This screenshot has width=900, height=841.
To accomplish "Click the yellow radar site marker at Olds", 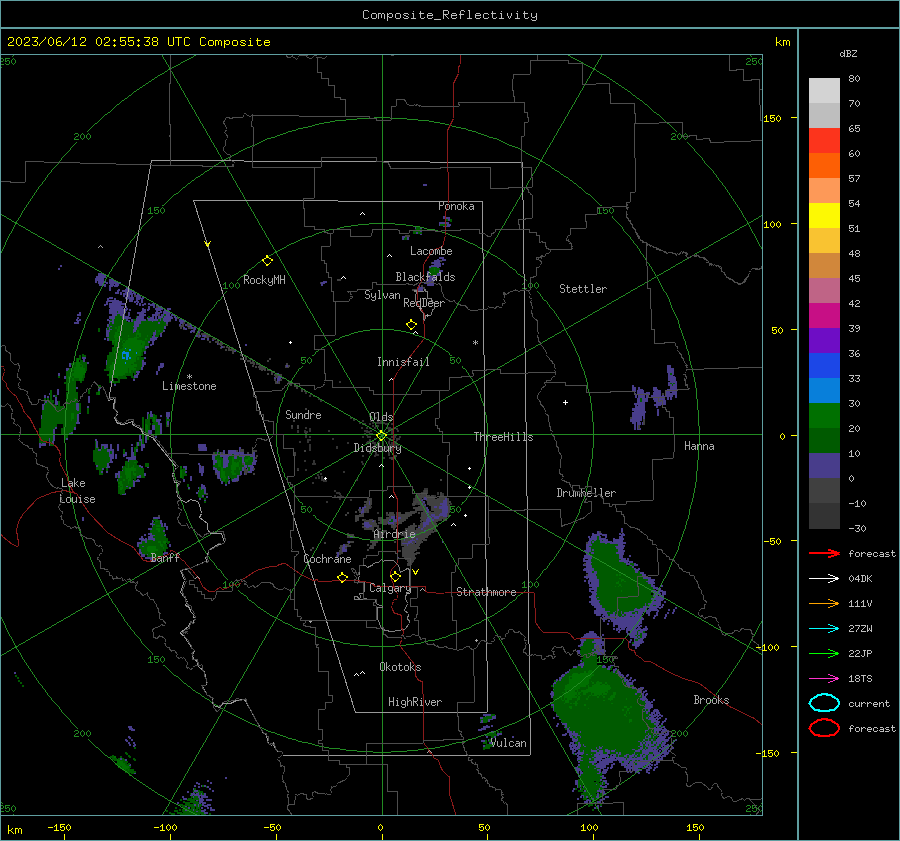I will [x=381, y=436].
